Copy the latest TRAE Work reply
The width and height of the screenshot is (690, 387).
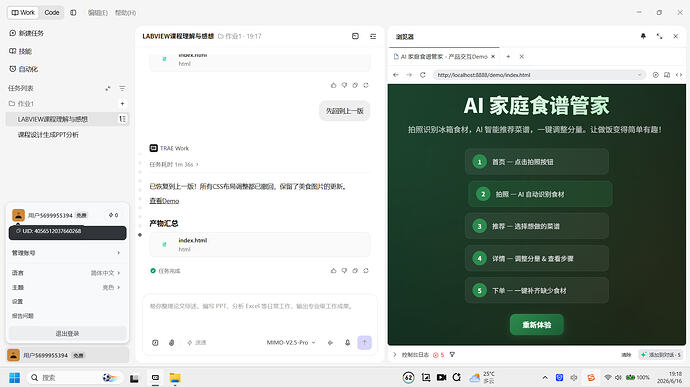click(x=355, y=271)
